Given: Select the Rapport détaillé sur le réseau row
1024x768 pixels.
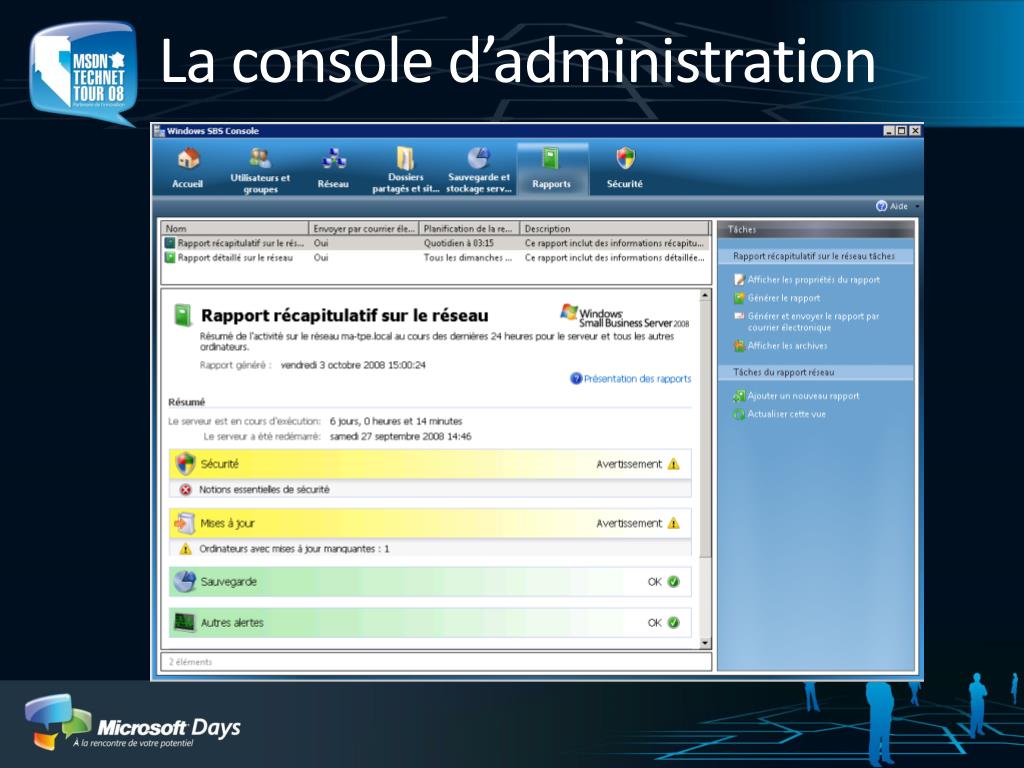Looking at the screenshot, I should pyautogui.click(x=435, y=258).
